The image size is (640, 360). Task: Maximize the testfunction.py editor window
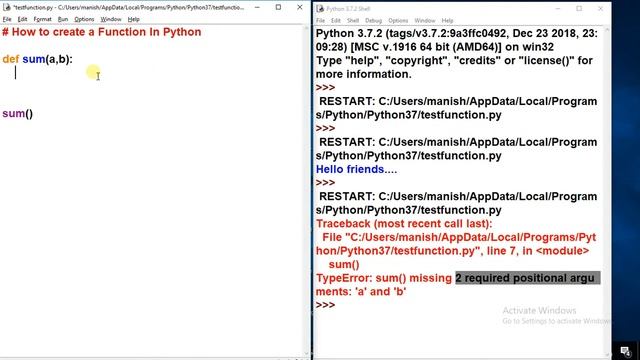(x=278, y=7)
